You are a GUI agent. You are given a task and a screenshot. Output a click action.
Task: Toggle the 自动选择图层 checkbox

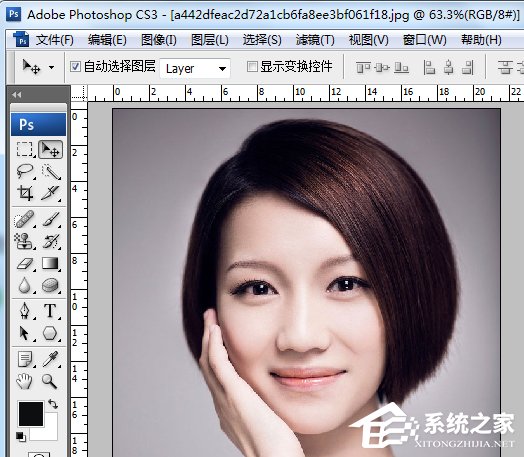pyautogui.click(x=75, y=66)
